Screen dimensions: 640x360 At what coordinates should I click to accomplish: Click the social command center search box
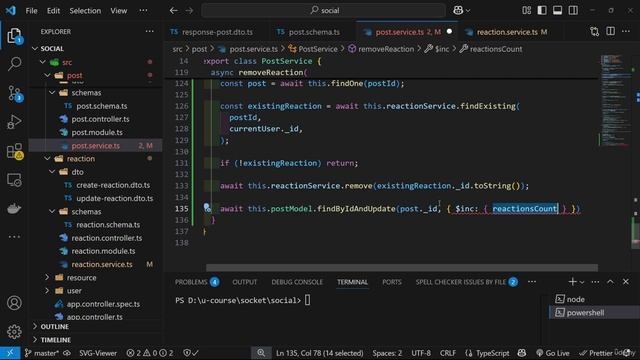click(x=324, y=11)
